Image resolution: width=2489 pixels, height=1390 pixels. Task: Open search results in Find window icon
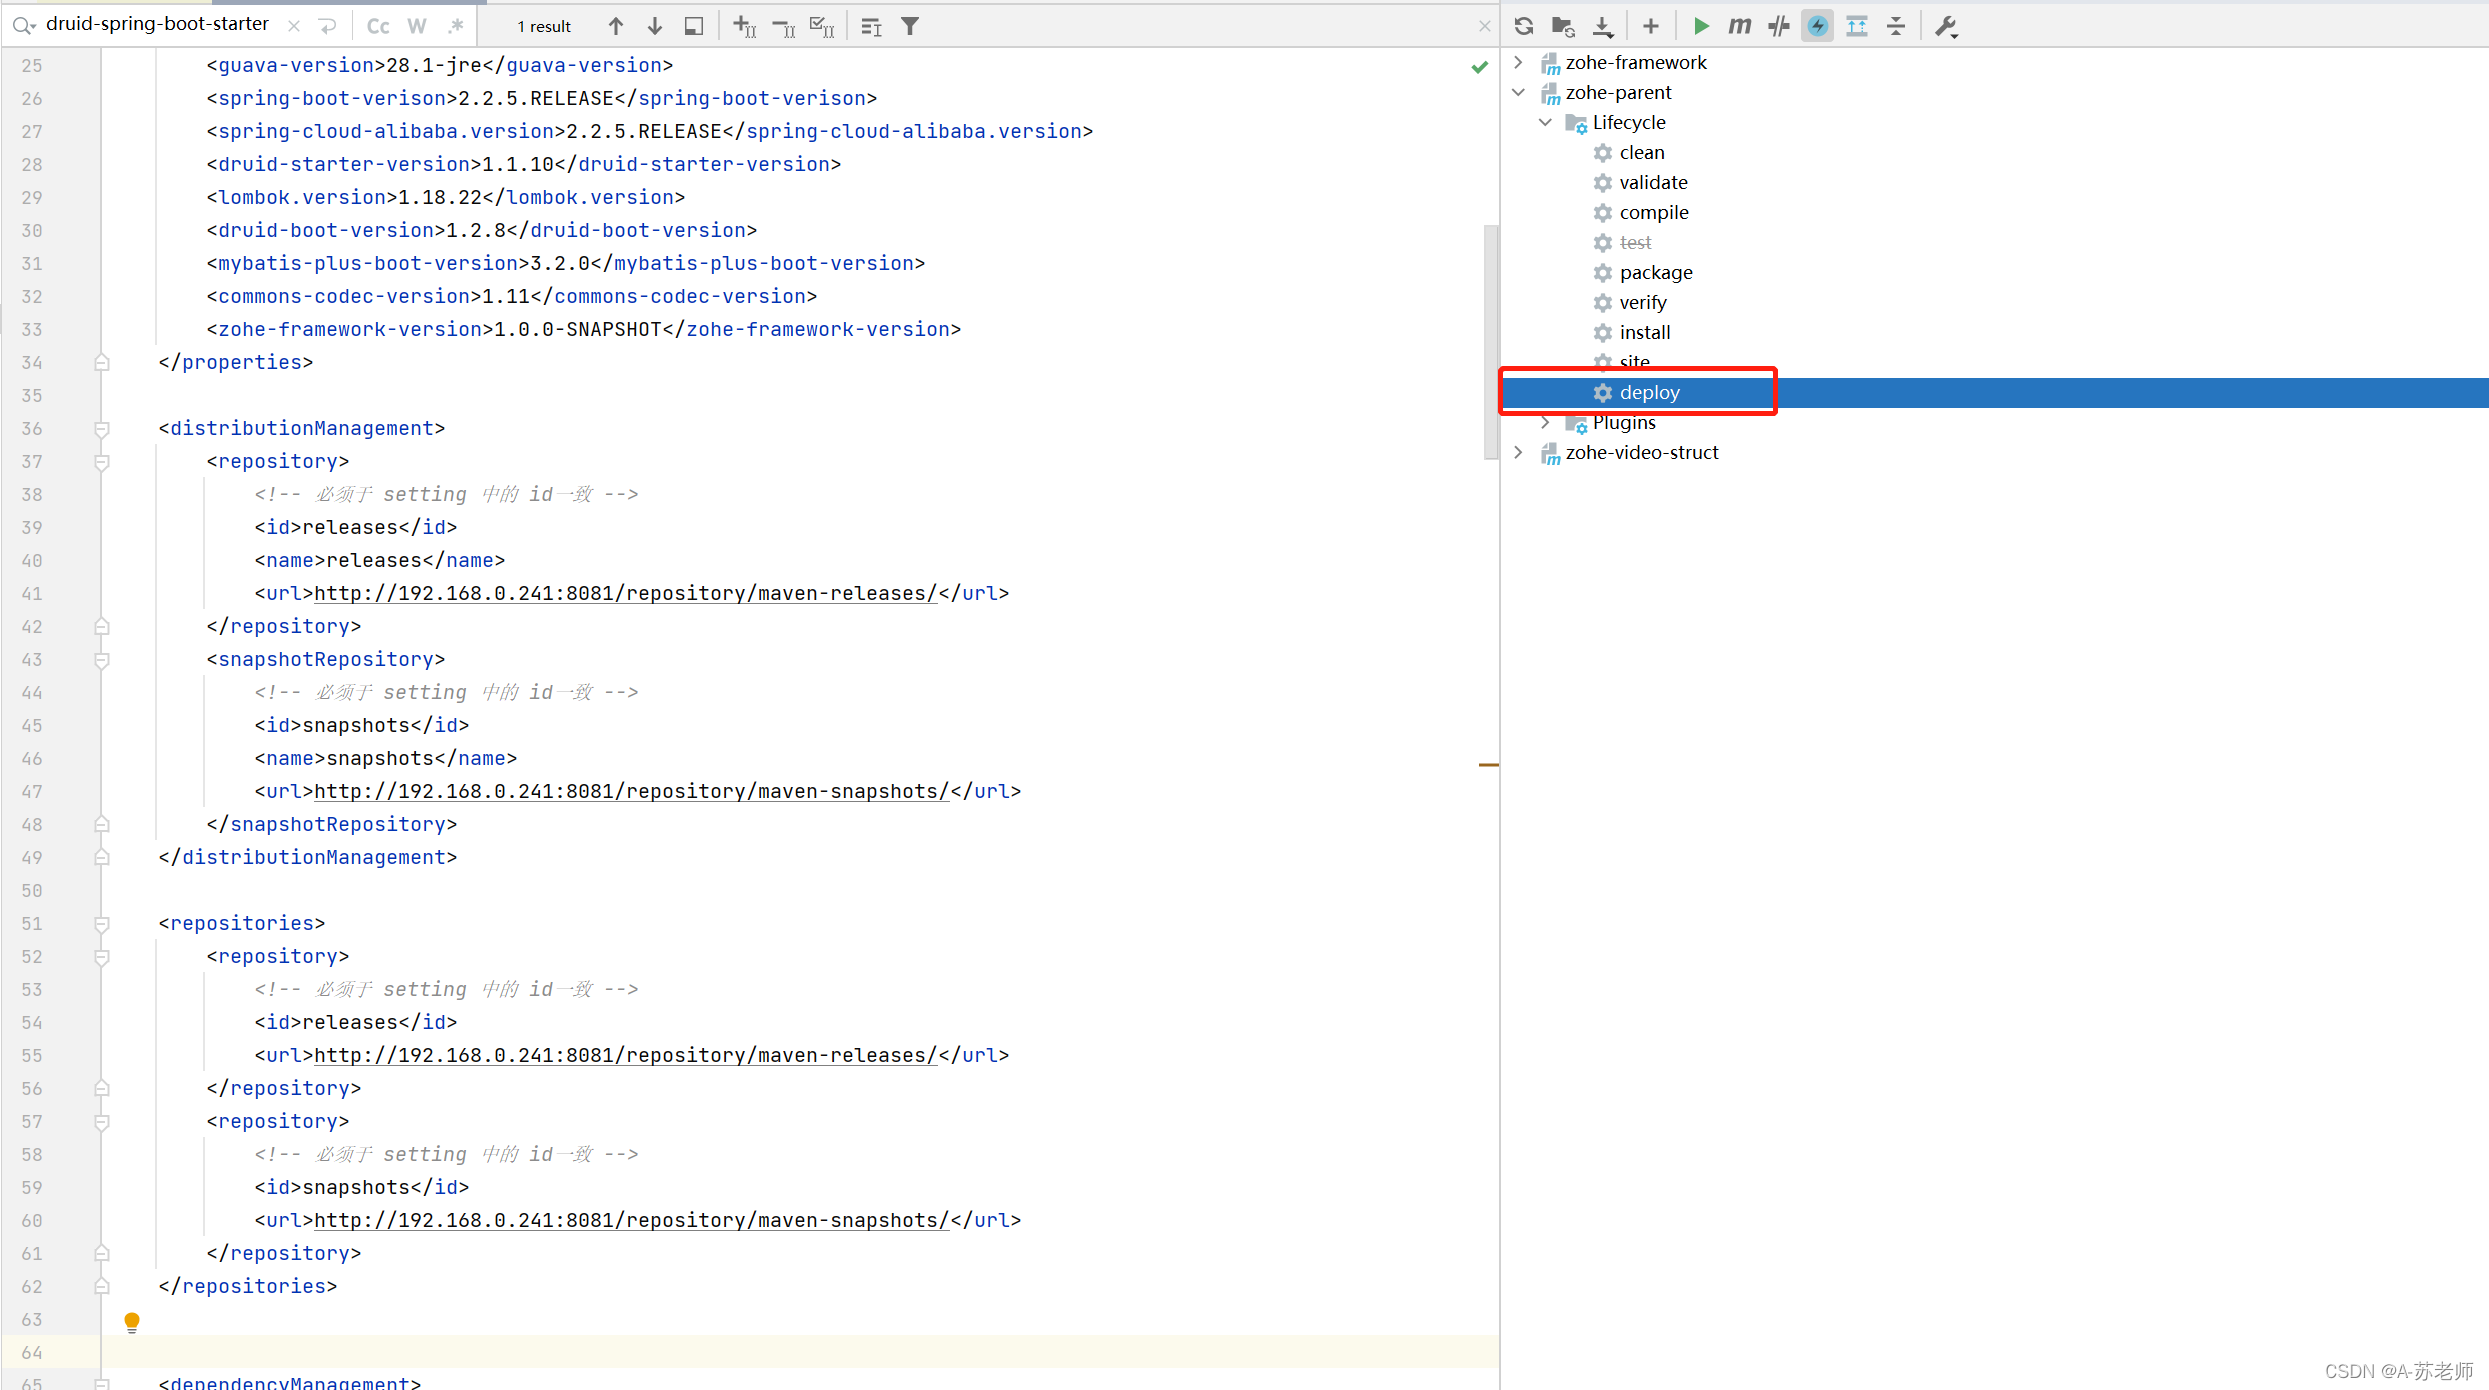694,26
